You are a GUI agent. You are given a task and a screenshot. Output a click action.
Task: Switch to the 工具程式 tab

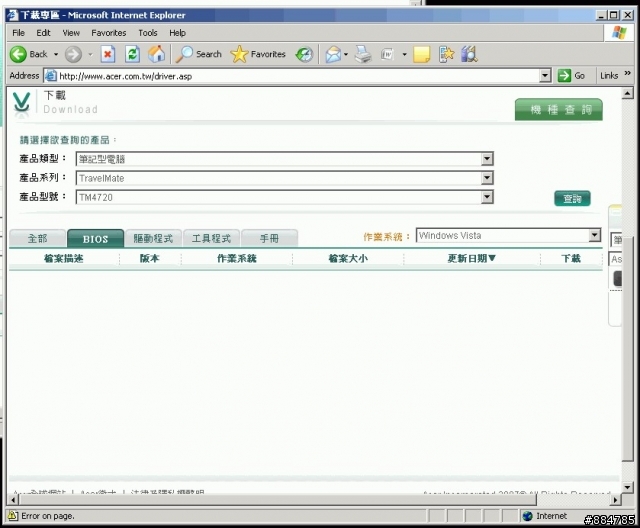coord(211,238)
